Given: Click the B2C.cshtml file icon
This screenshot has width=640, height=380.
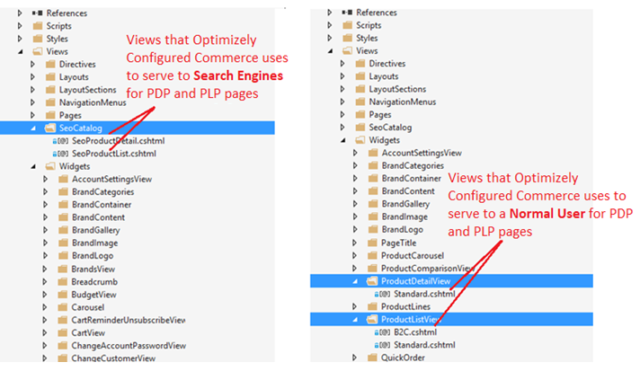Looking at the screenshot, I should coord(382,332).
